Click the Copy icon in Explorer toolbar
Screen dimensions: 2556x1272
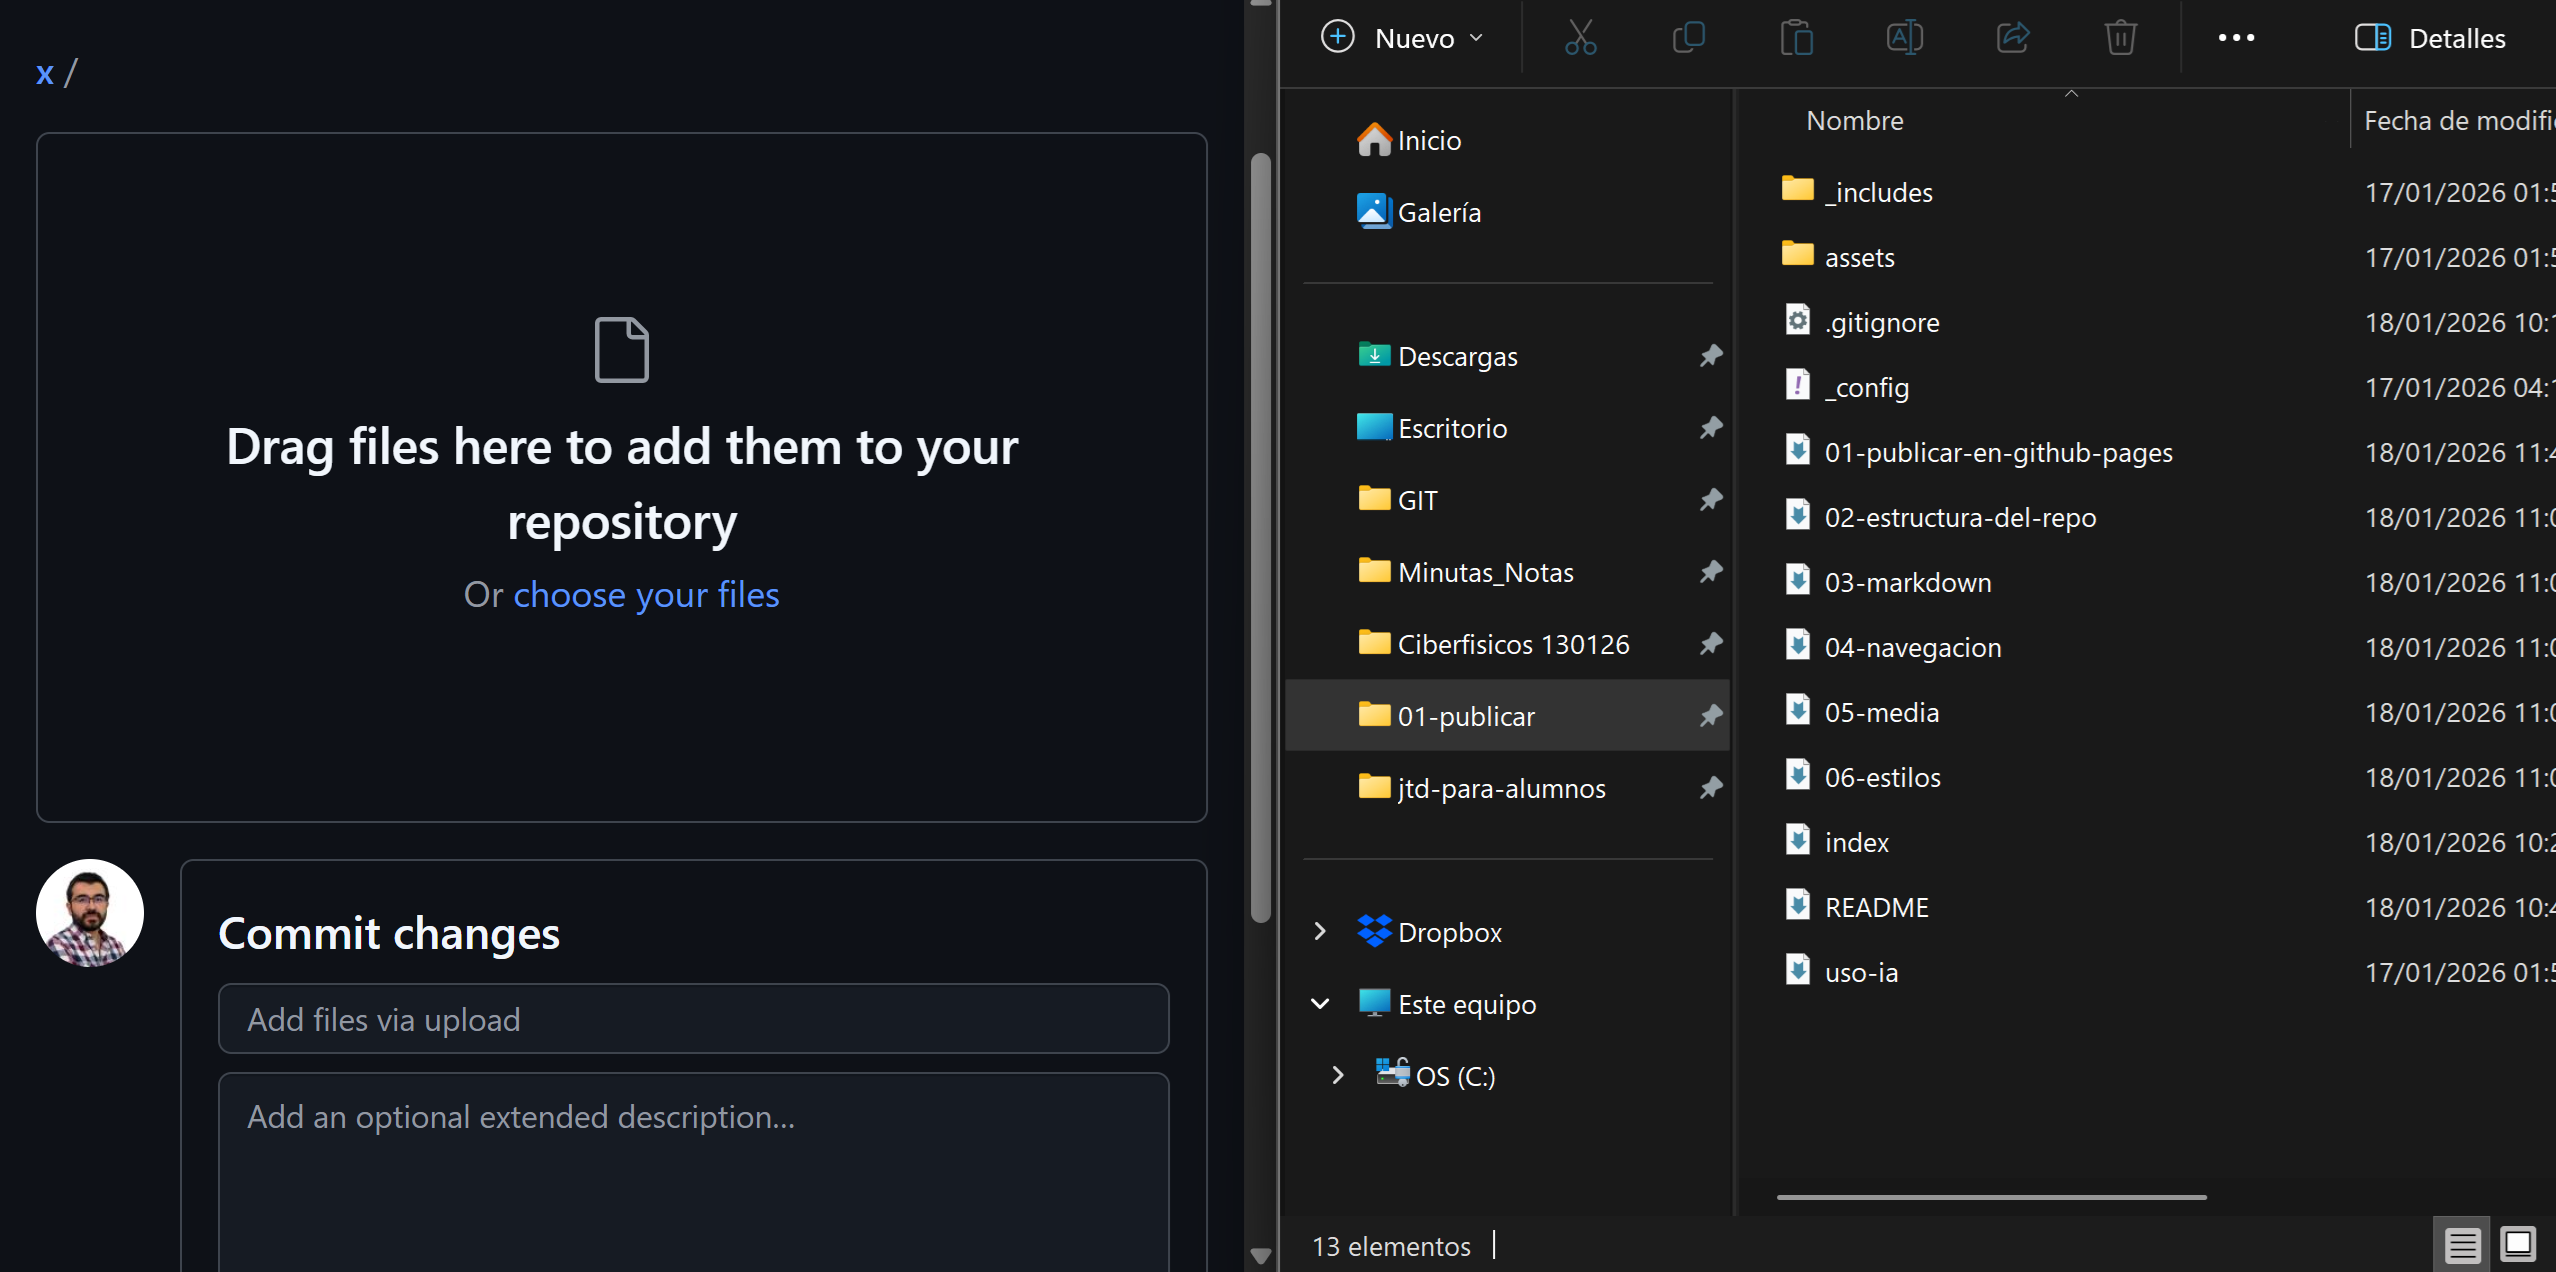tap(1688, 38)
